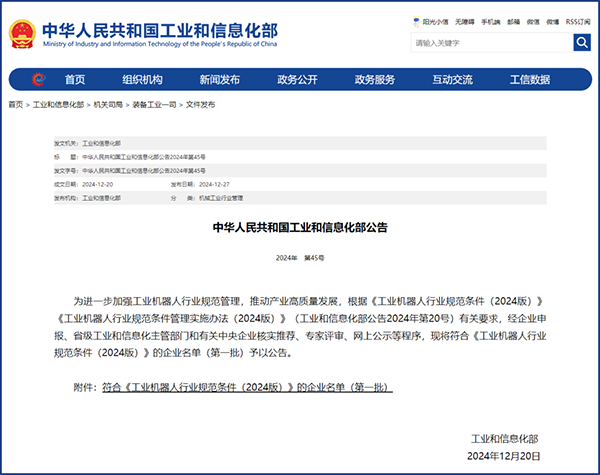Open the 微博 Weibo link

[553, 20]
